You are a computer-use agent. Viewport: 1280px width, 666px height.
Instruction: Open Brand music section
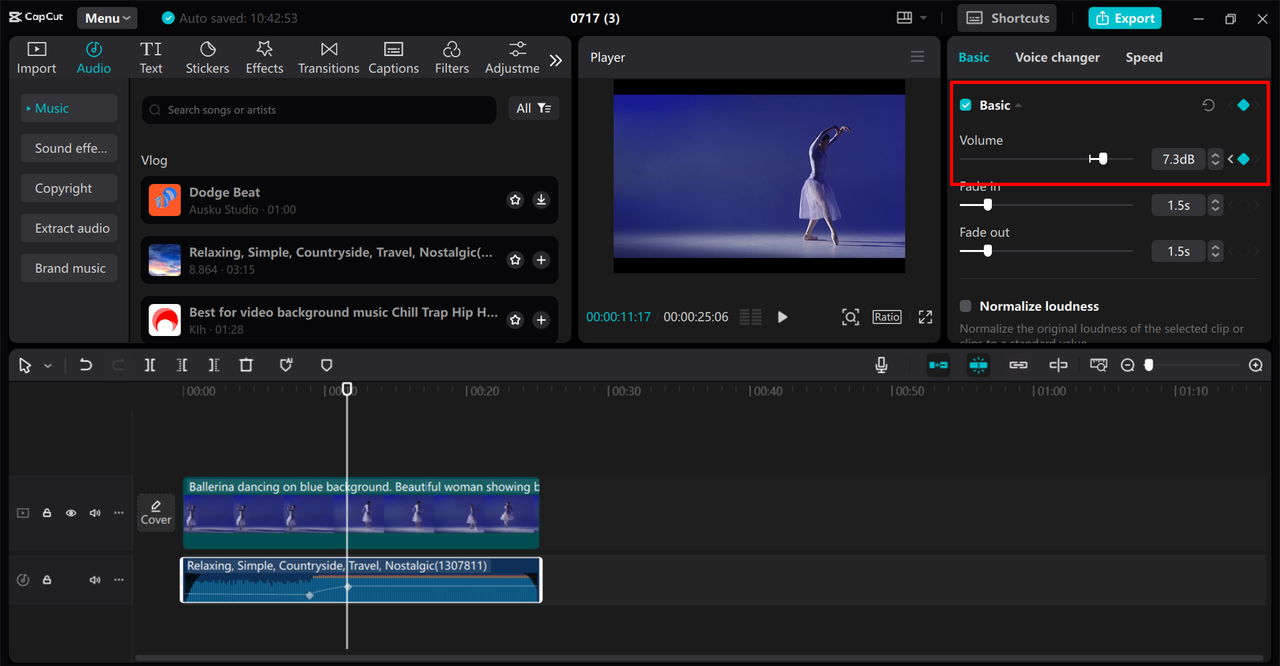[x=69, y=268]
